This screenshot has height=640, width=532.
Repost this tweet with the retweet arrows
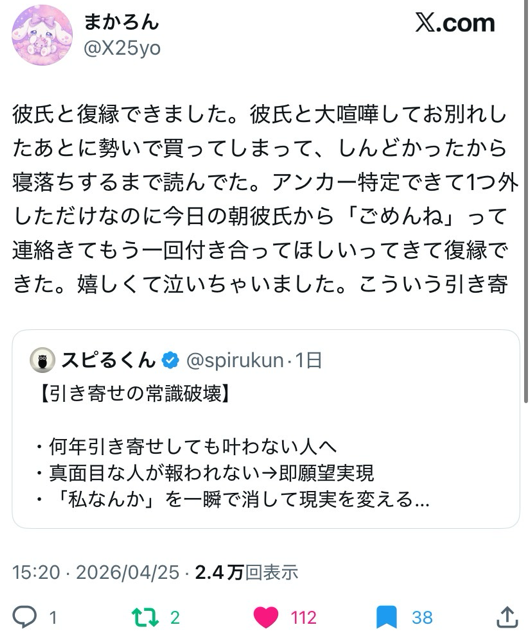click(x=145, y=617)
